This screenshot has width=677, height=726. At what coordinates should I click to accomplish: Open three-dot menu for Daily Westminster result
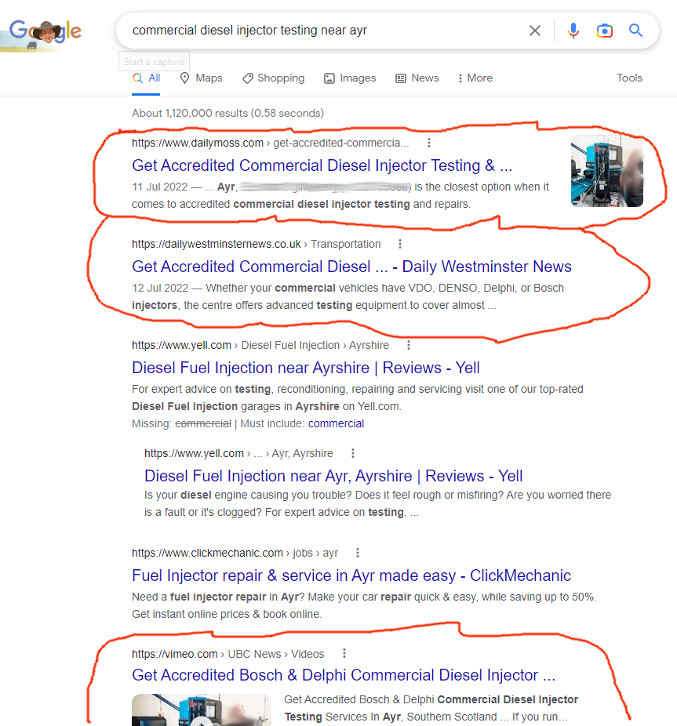pyautogui.click(x=399, y=244)
